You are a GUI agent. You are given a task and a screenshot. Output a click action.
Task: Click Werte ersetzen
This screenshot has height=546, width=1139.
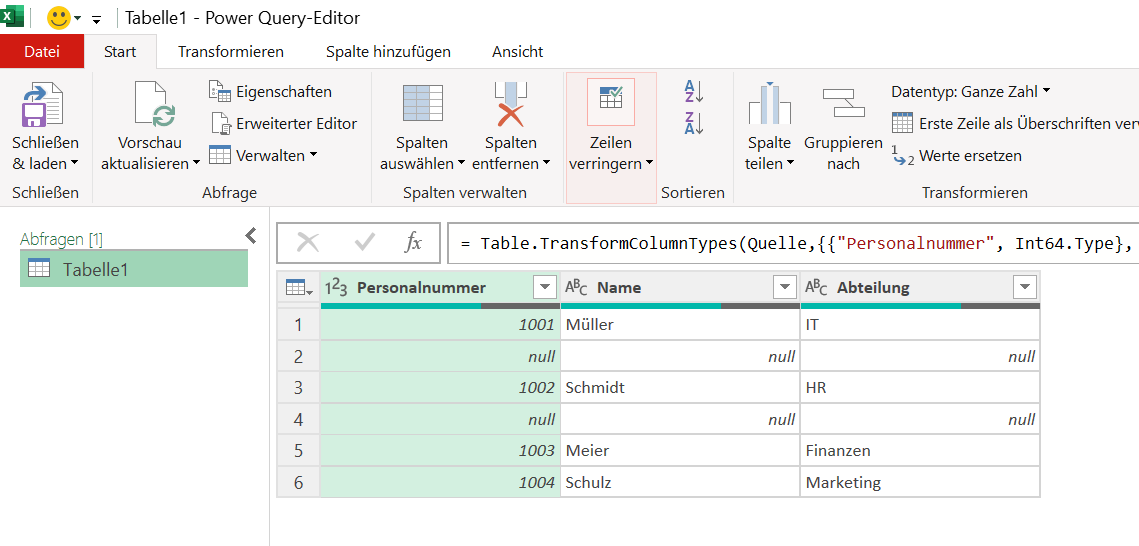point(956,155)
